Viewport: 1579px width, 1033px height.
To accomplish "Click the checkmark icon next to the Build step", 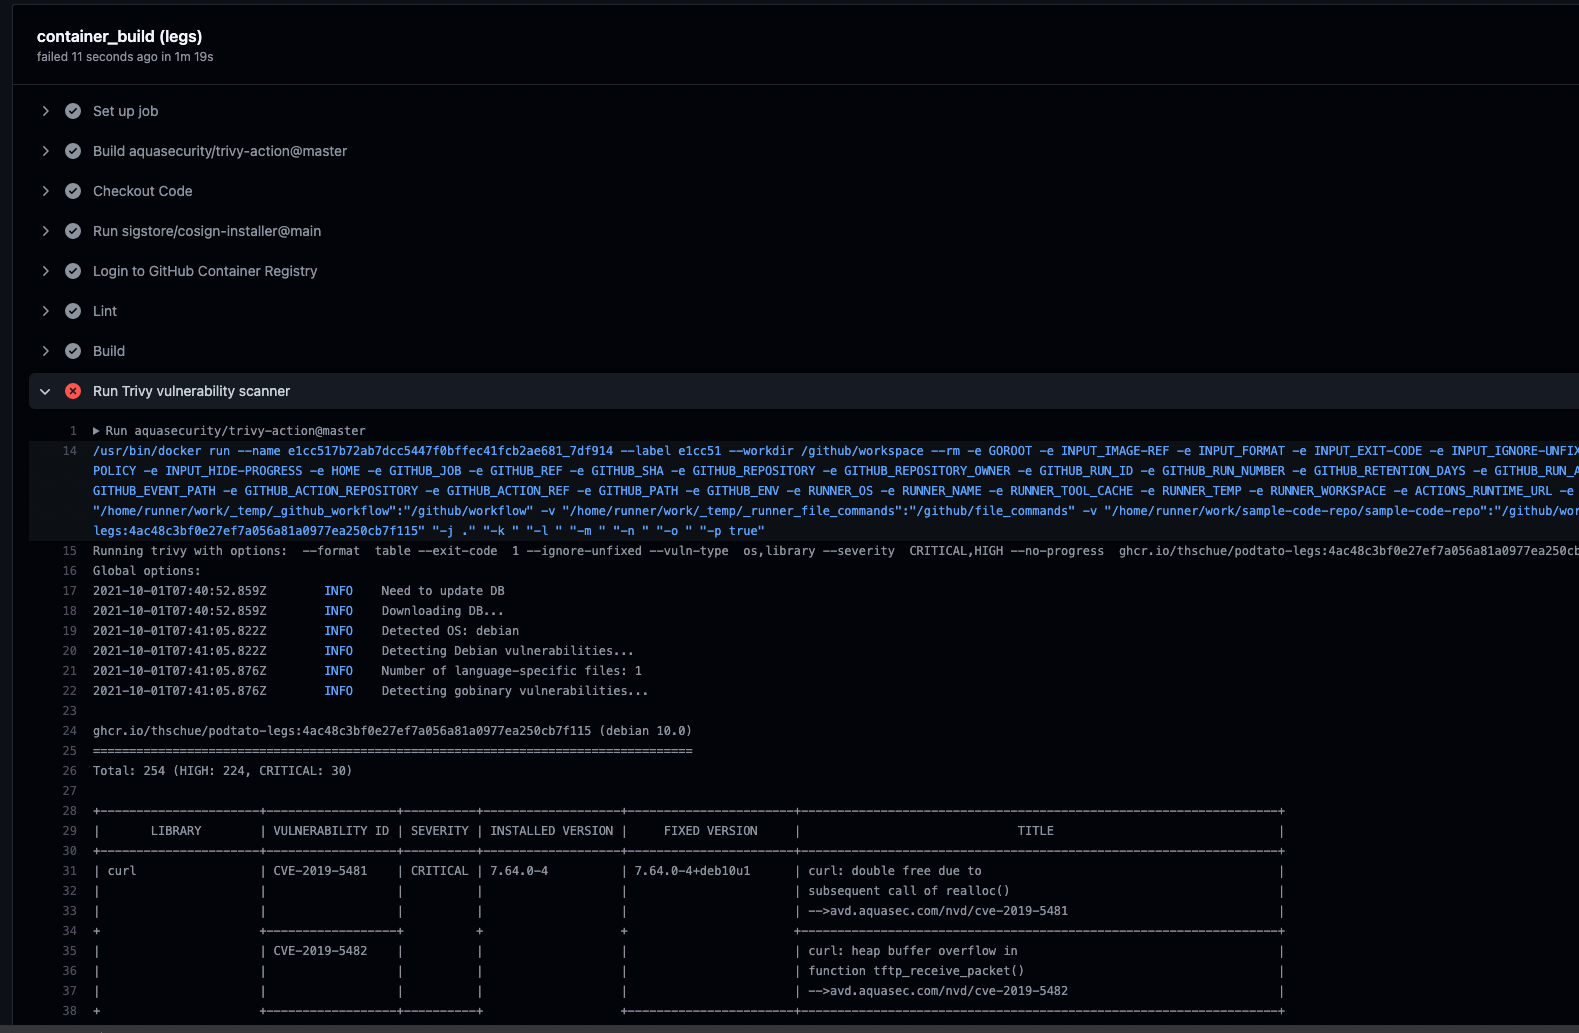I will 73,351.
